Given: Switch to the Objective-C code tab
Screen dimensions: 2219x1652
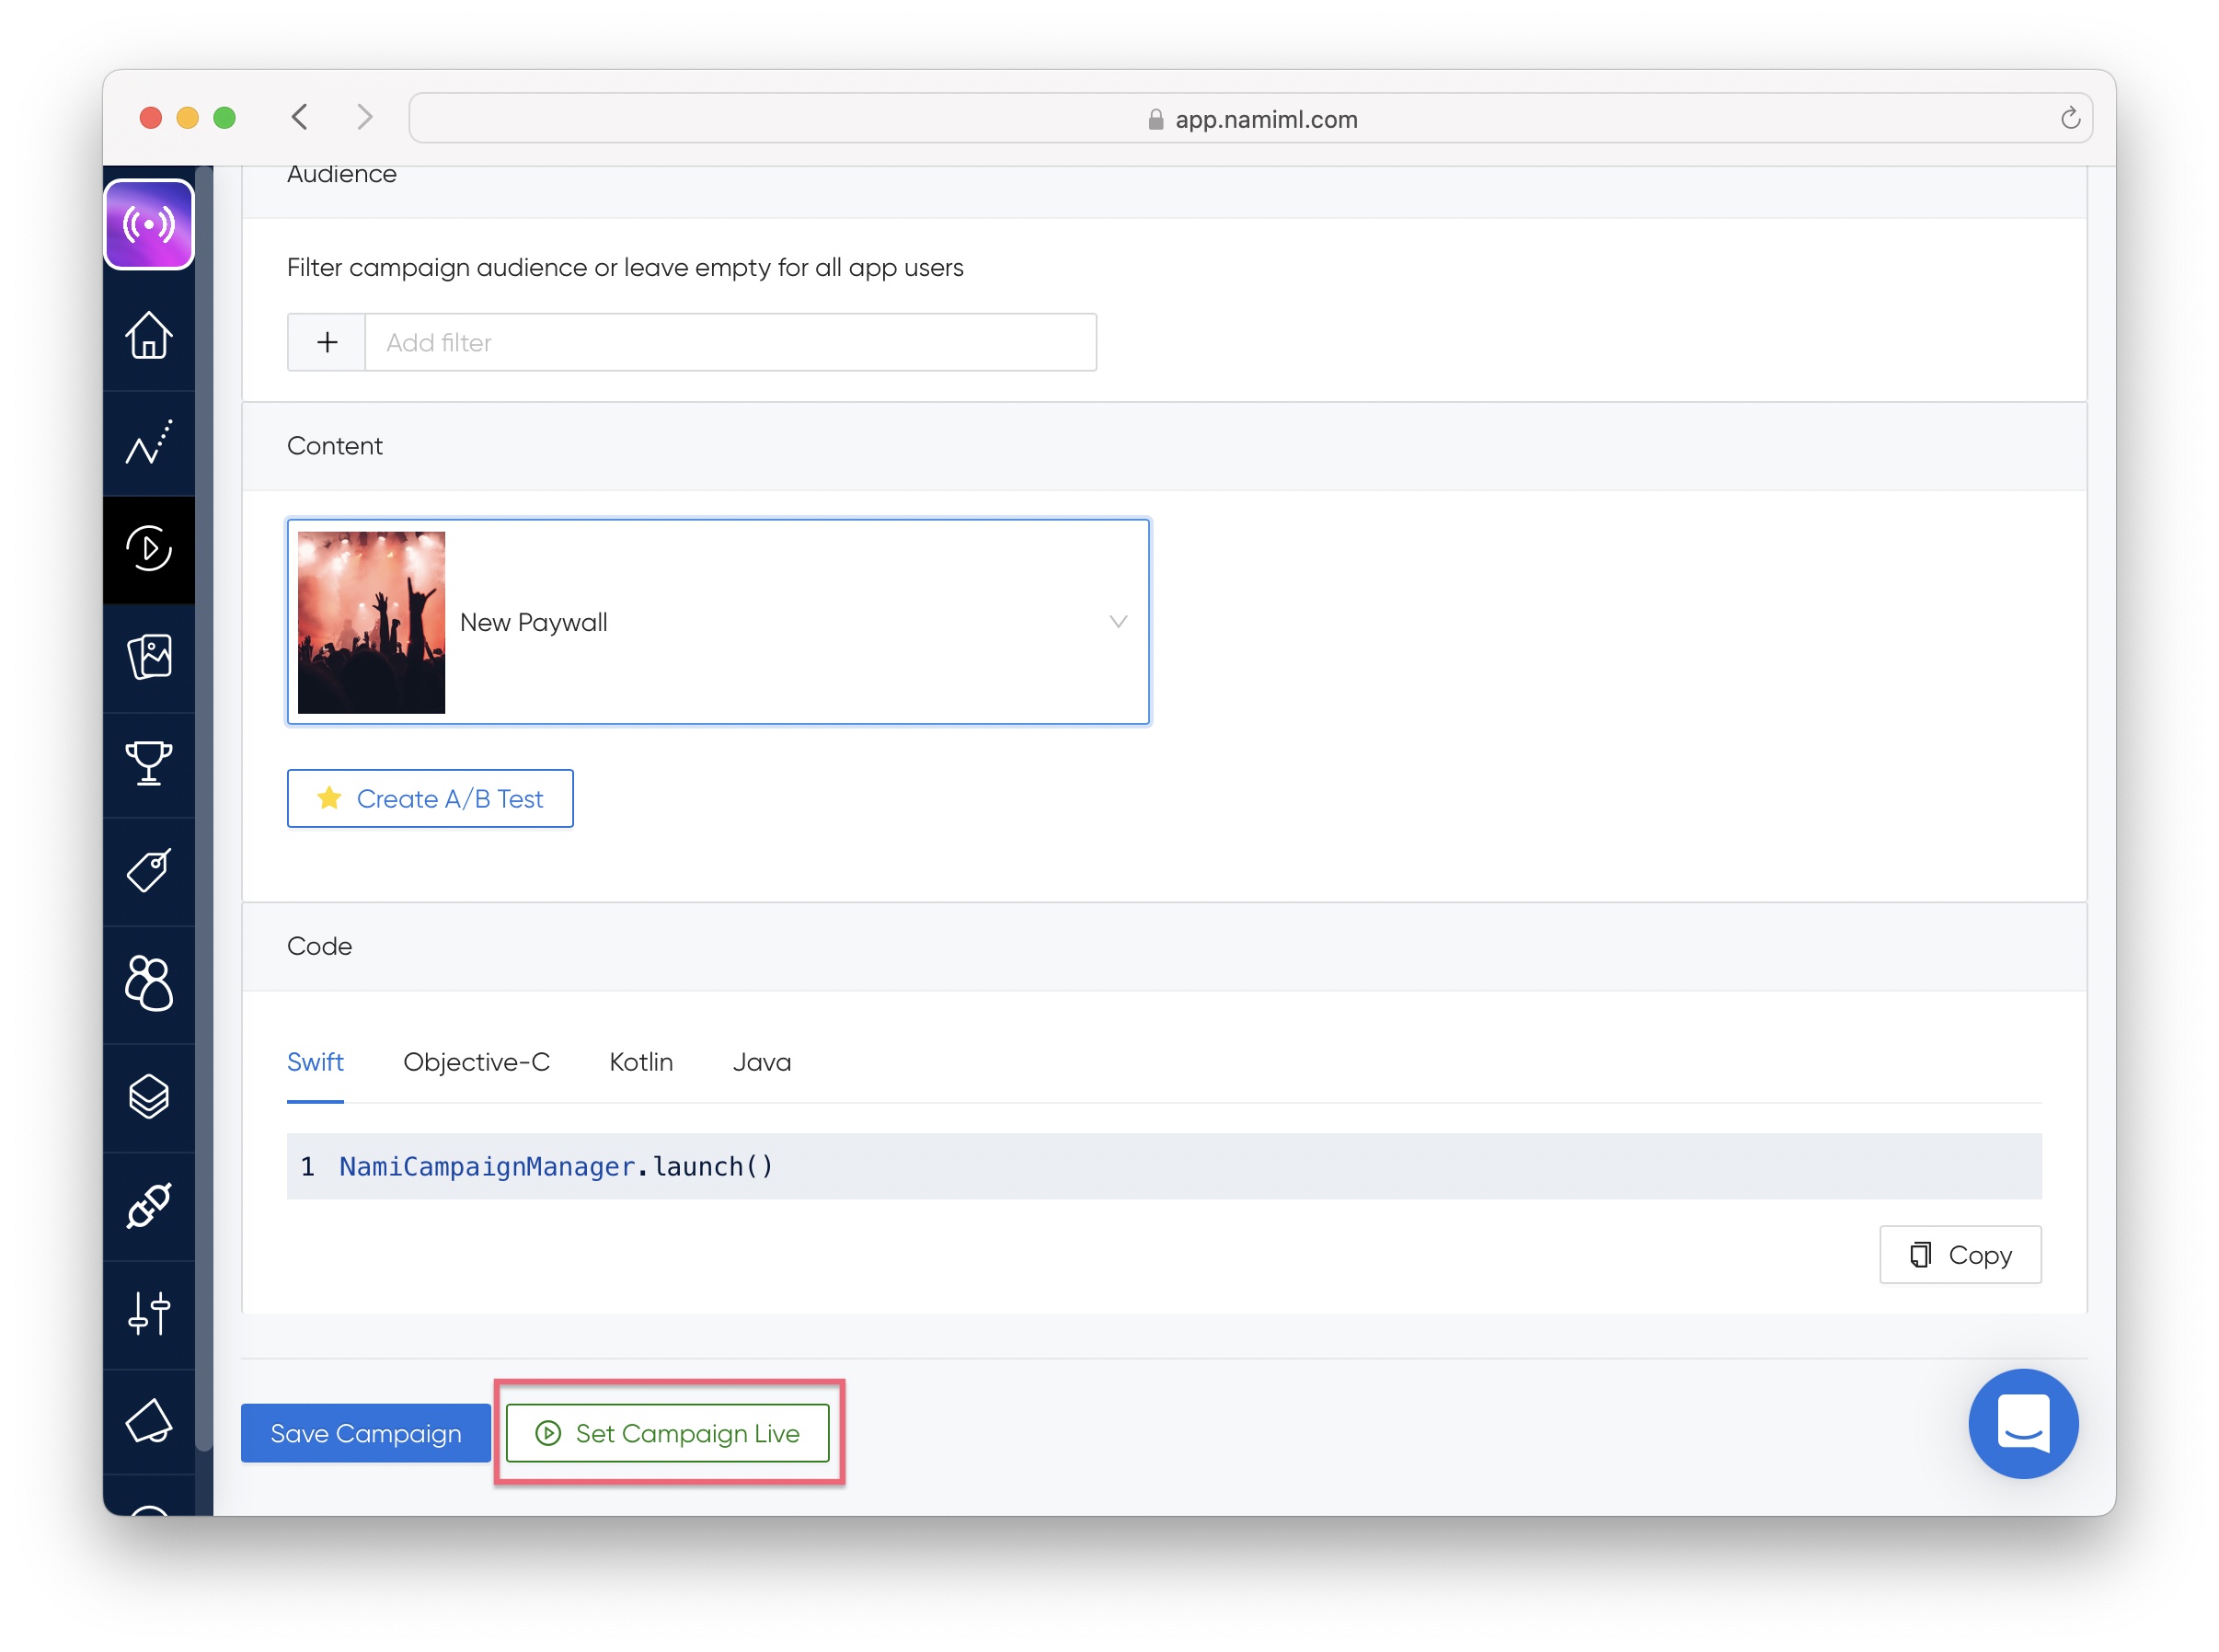Looking at the screenshot, I should [x=476, y=1062].
